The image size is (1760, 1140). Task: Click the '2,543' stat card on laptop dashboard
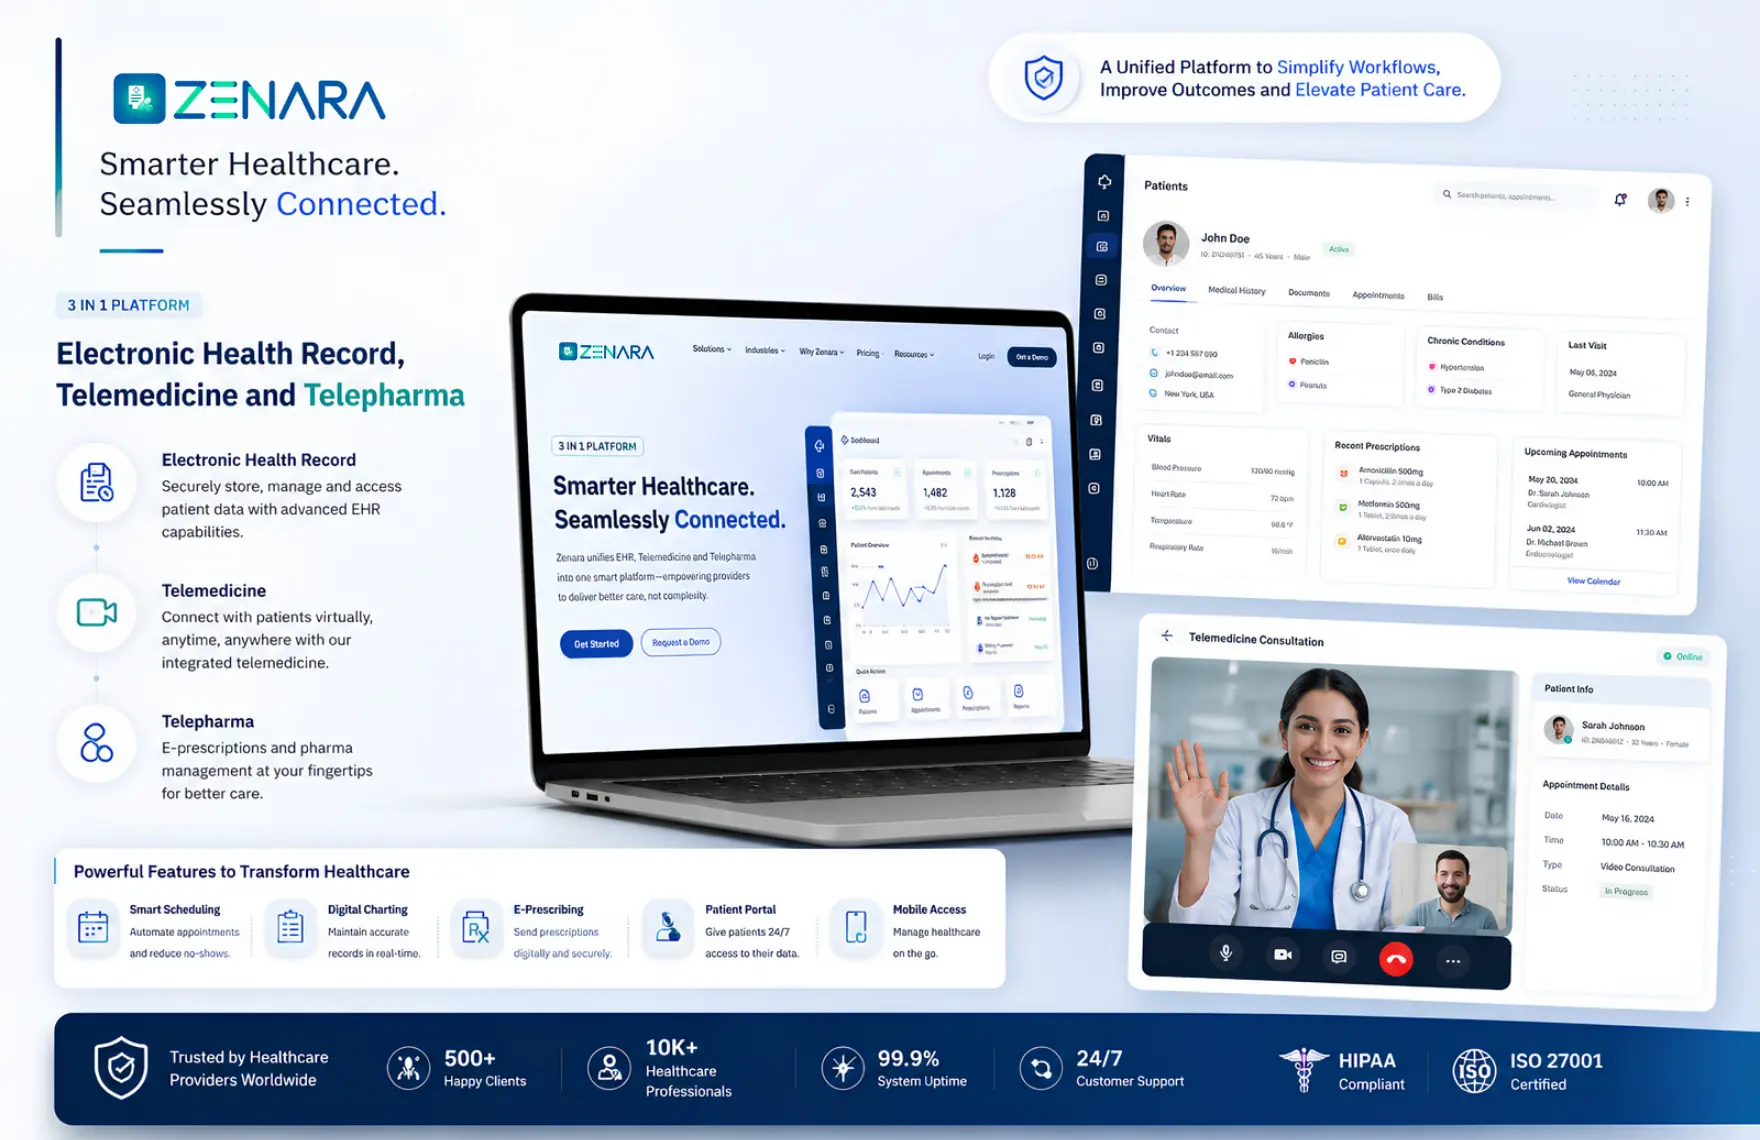874,490
